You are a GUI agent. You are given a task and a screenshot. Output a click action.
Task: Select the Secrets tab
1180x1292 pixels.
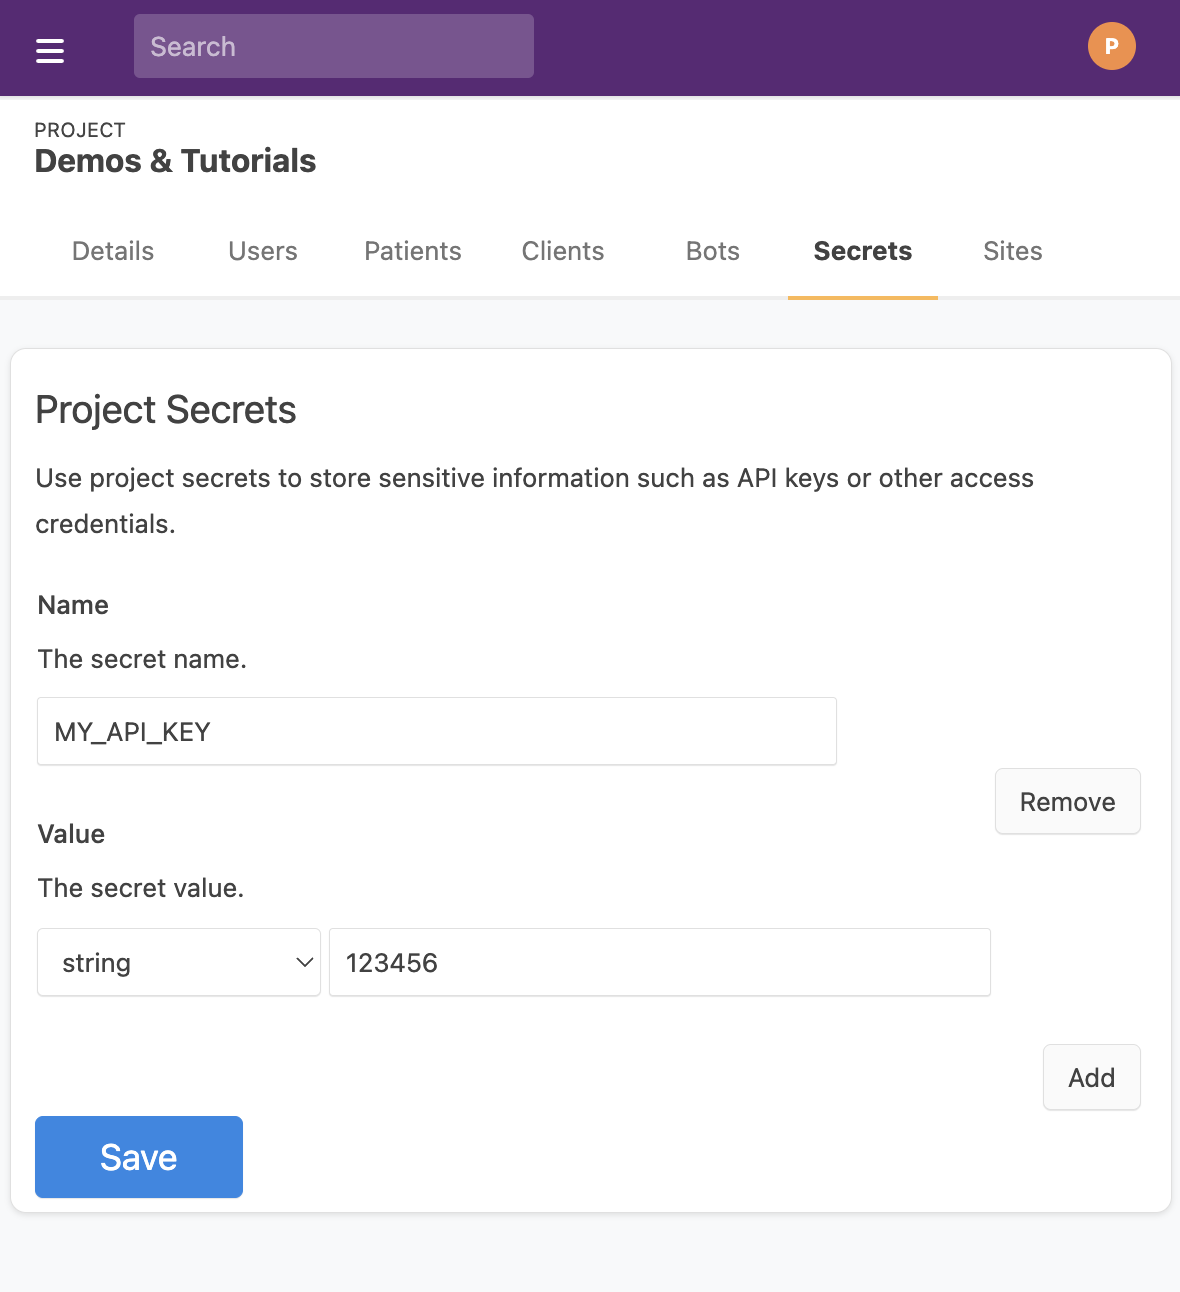pyautogui.click(x=862, y=251)
